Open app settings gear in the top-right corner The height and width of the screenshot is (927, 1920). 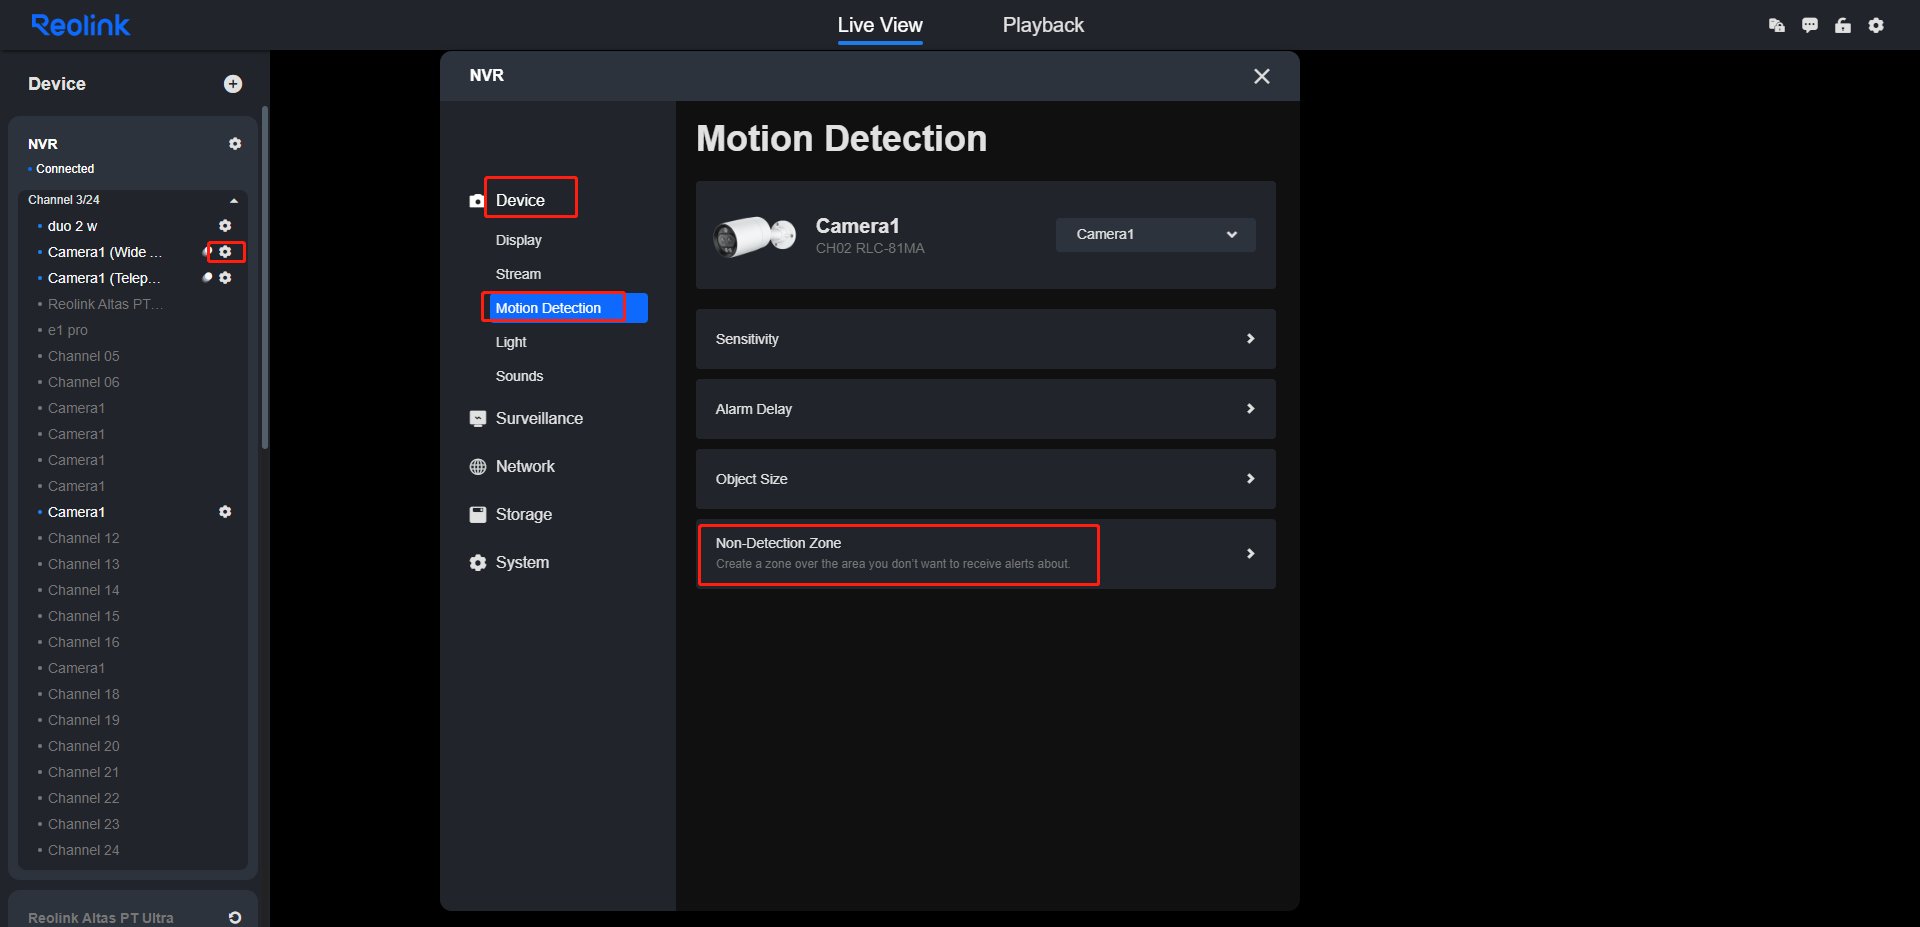(1876, 25)
